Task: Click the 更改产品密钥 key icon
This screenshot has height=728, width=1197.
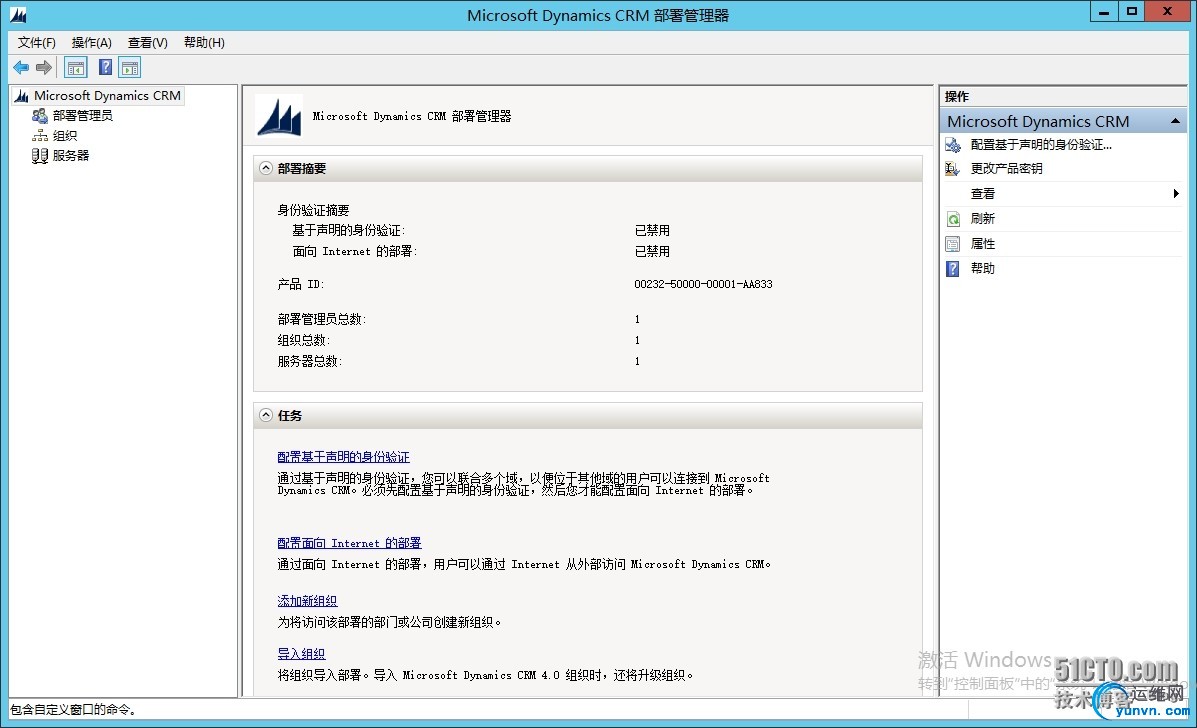Action: 953,169
